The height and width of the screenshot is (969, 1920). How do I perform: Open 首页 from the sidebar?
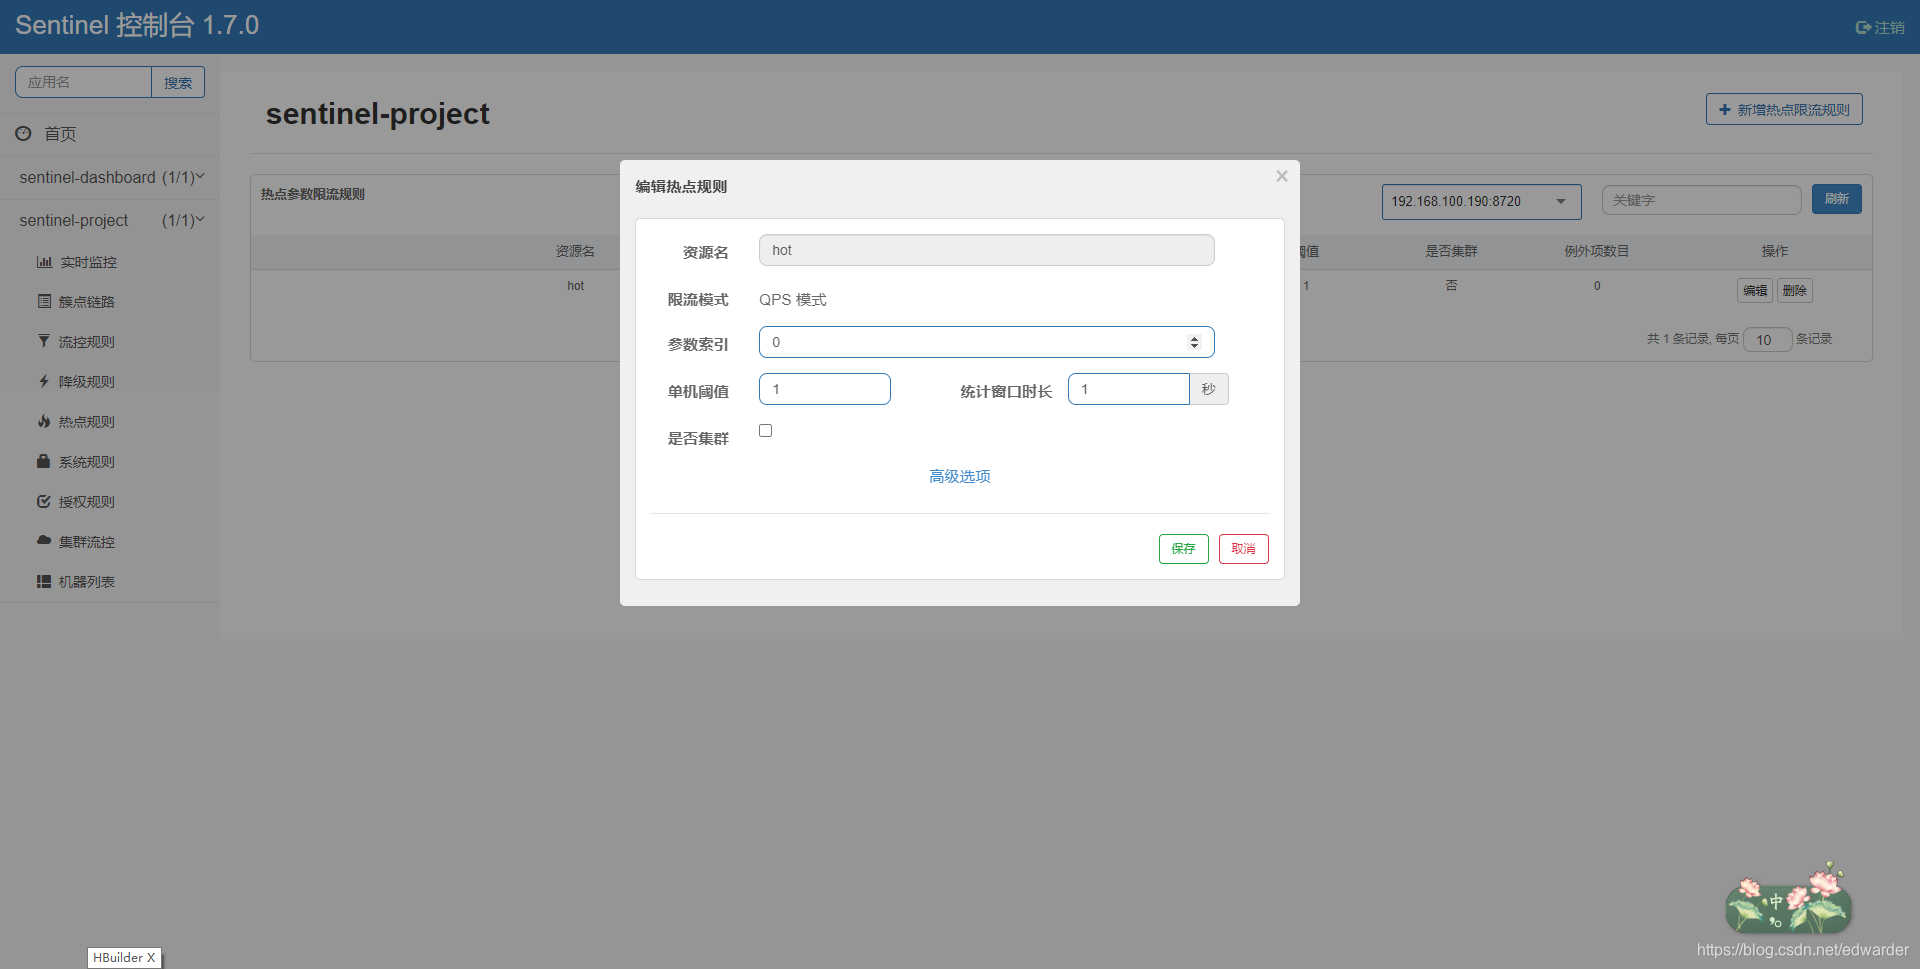coord(60,133)
